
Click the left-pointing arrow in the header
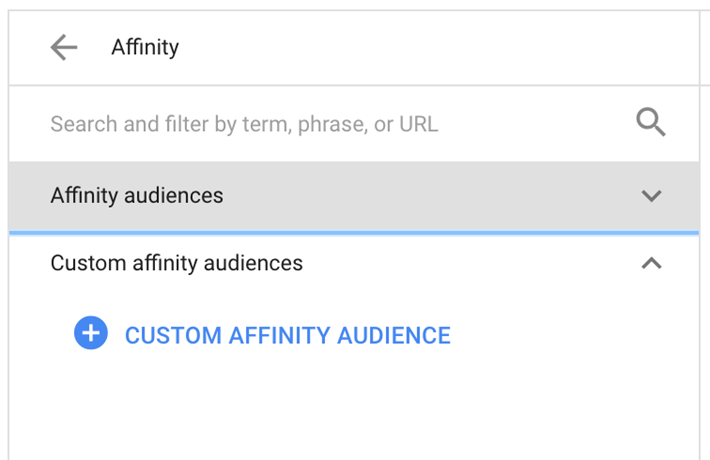(x=64, y=47)
